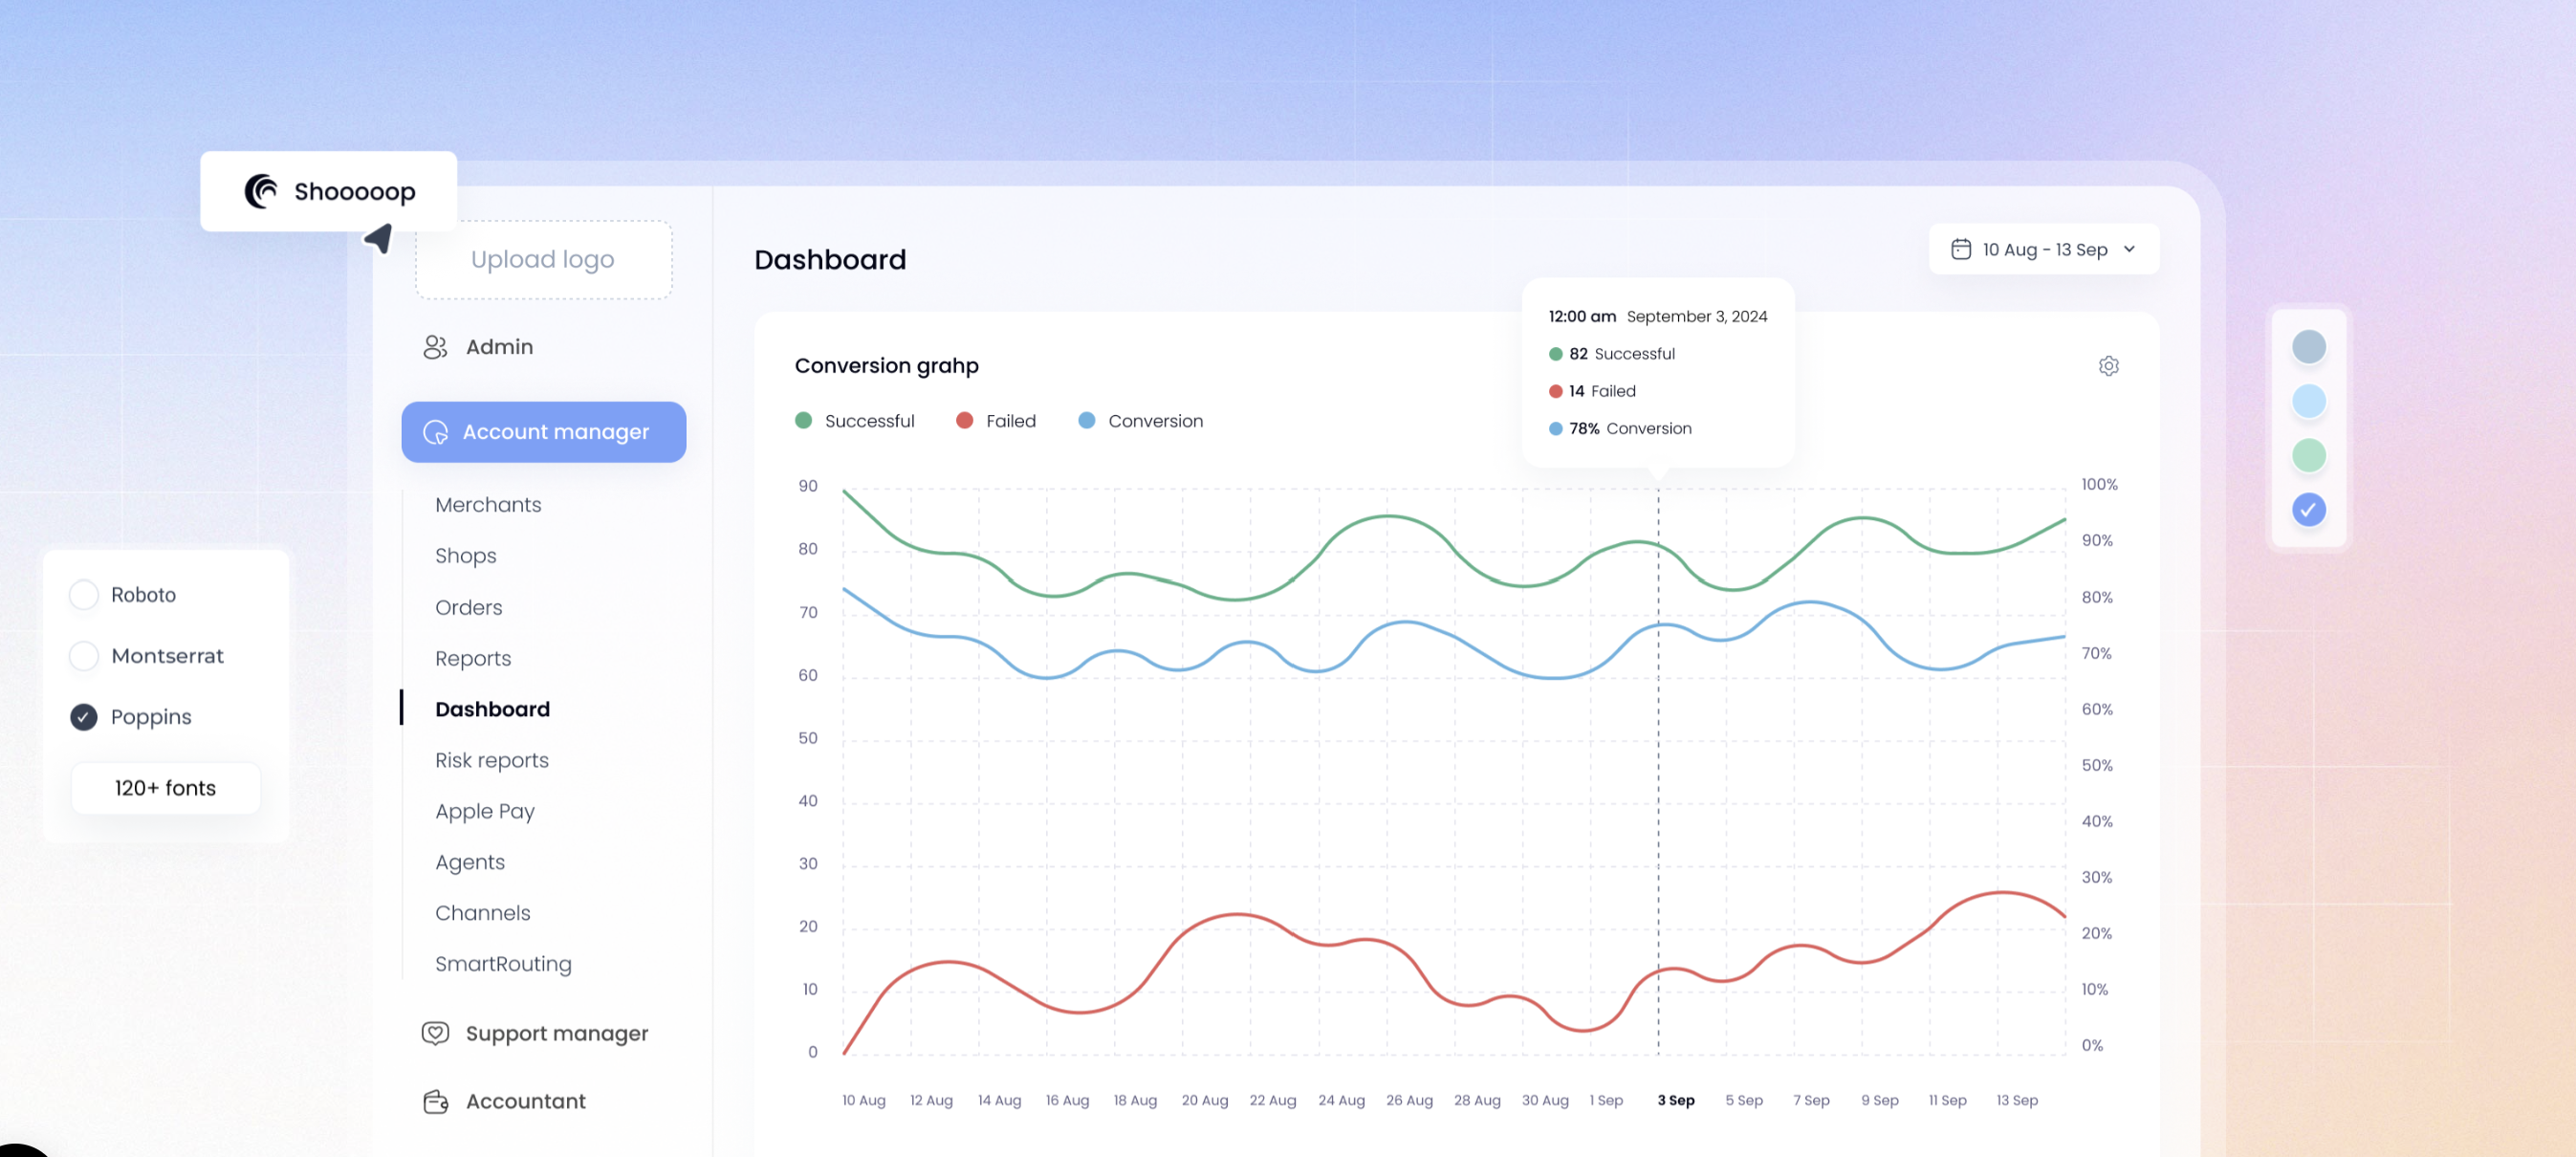Image resolution: width=2576 pixels, height=1157 pixels.
Task: Click the 120+ fonts button
Action: click(x=165, y=788)
